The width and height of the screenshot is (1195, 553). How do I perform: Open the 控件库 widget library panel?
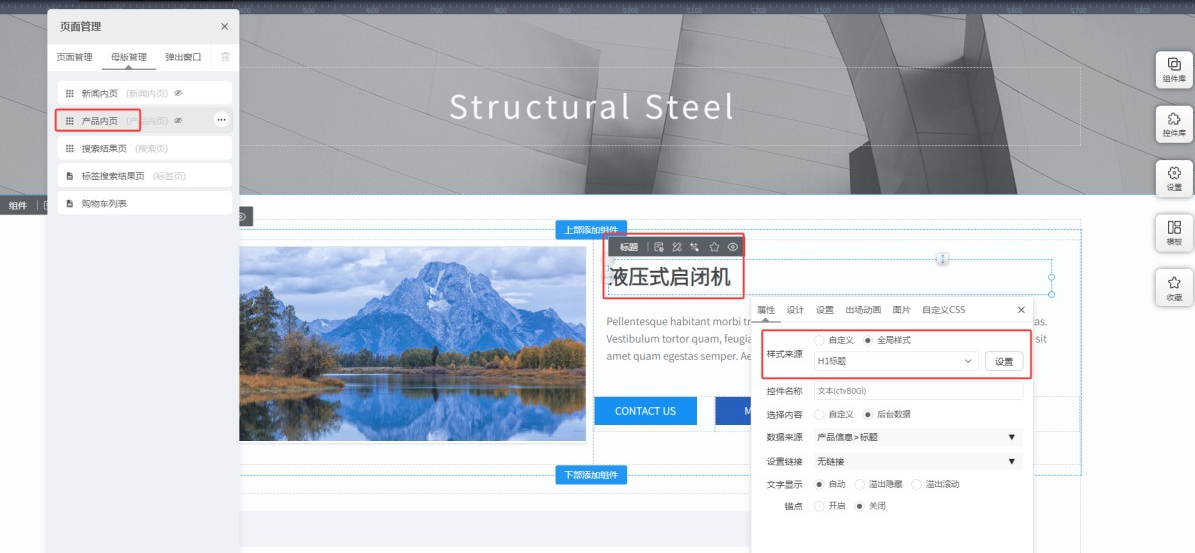point(1174,124)
